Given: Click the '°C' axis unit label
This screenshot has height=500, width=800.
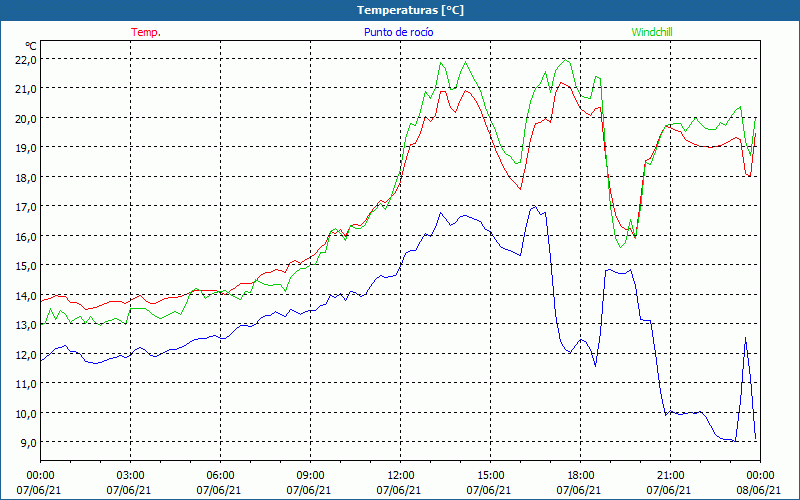Looking at the screenshot, I should pos(31,46).
